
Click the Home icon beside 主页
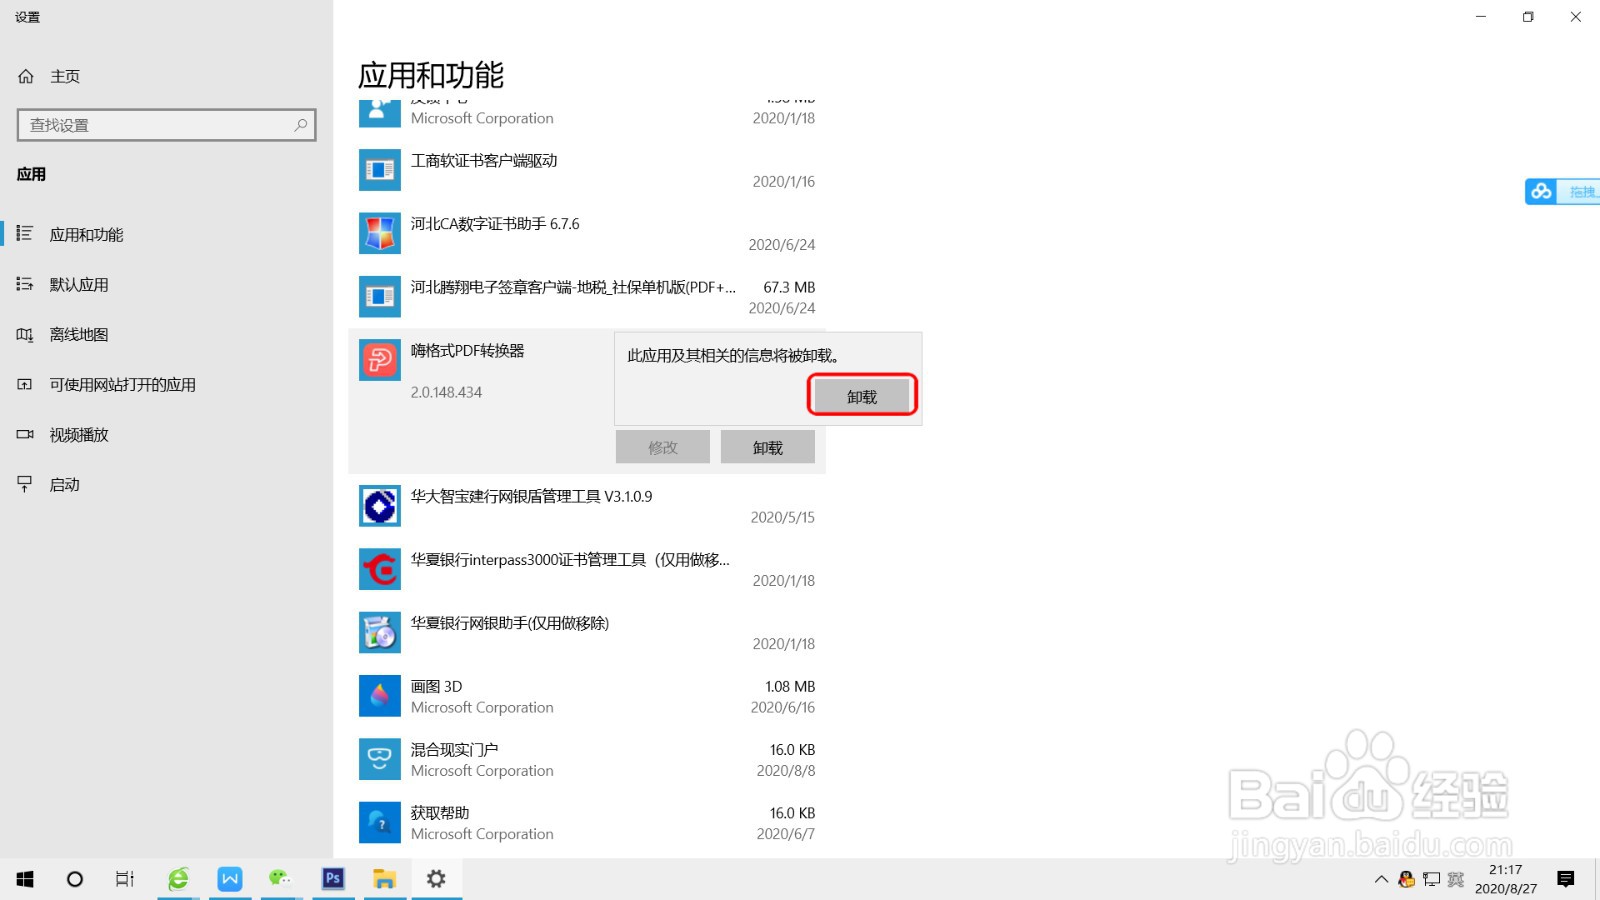[x=26, y=76]
